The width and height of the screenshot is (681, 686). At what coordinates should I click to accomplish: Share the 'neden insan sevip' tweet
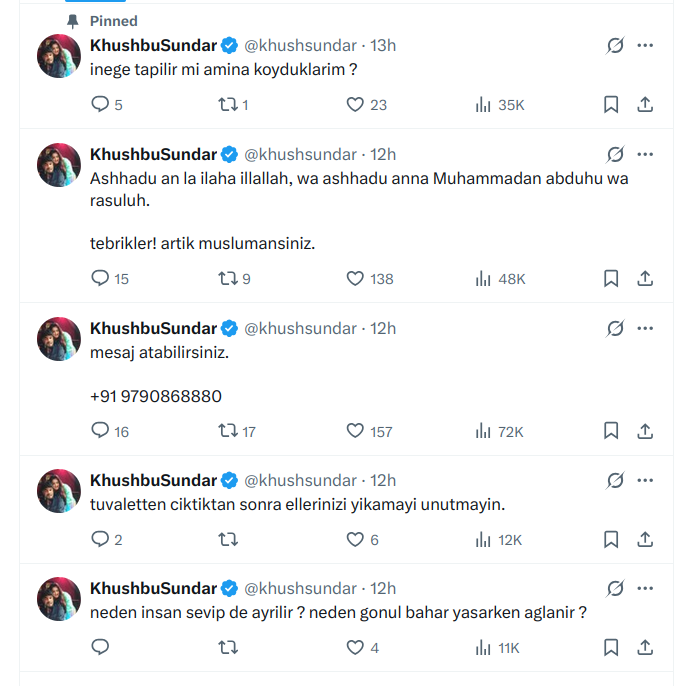pyautogui.click(x=645, y=648)
